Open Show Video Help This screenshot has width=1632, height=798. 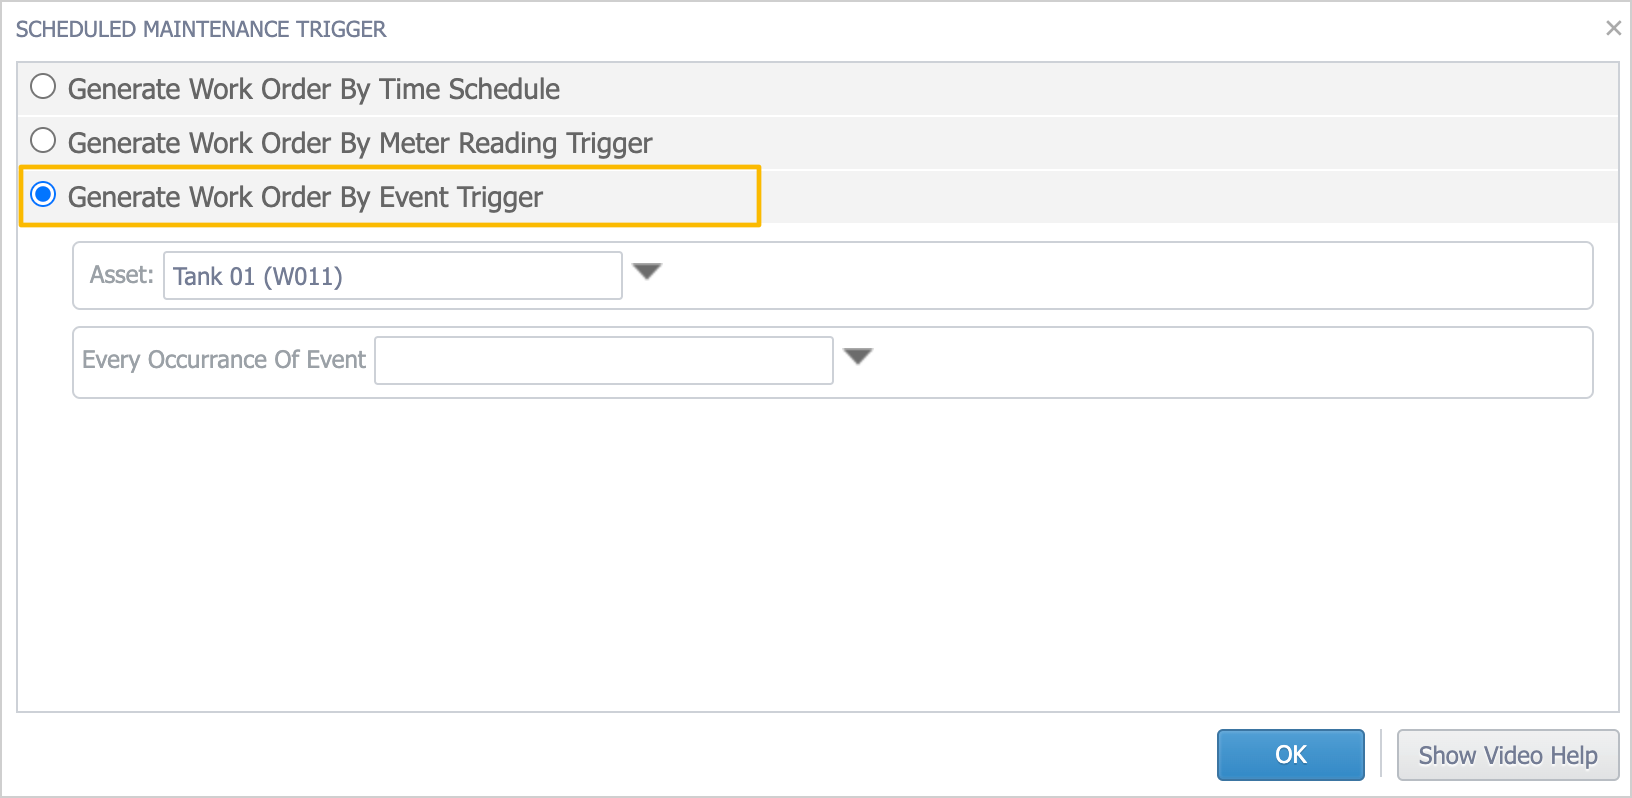pos(1508,755)
